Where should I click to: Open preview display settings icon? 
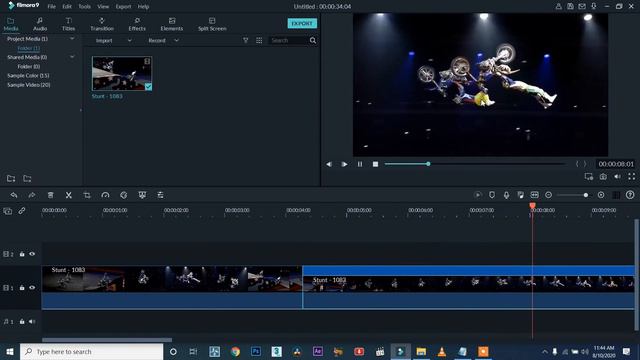(589, 176)
